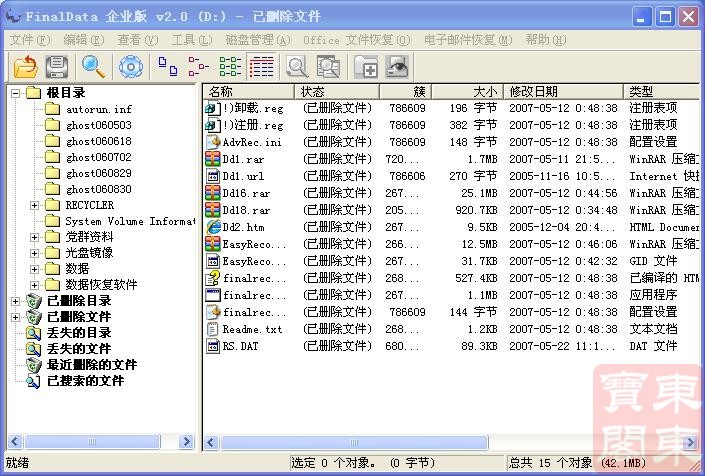The width and height of the screenshot is (705, 476).
Task: Click the blue magnifier Find icon
Action: pyautogui.click(x=94, y=67)
